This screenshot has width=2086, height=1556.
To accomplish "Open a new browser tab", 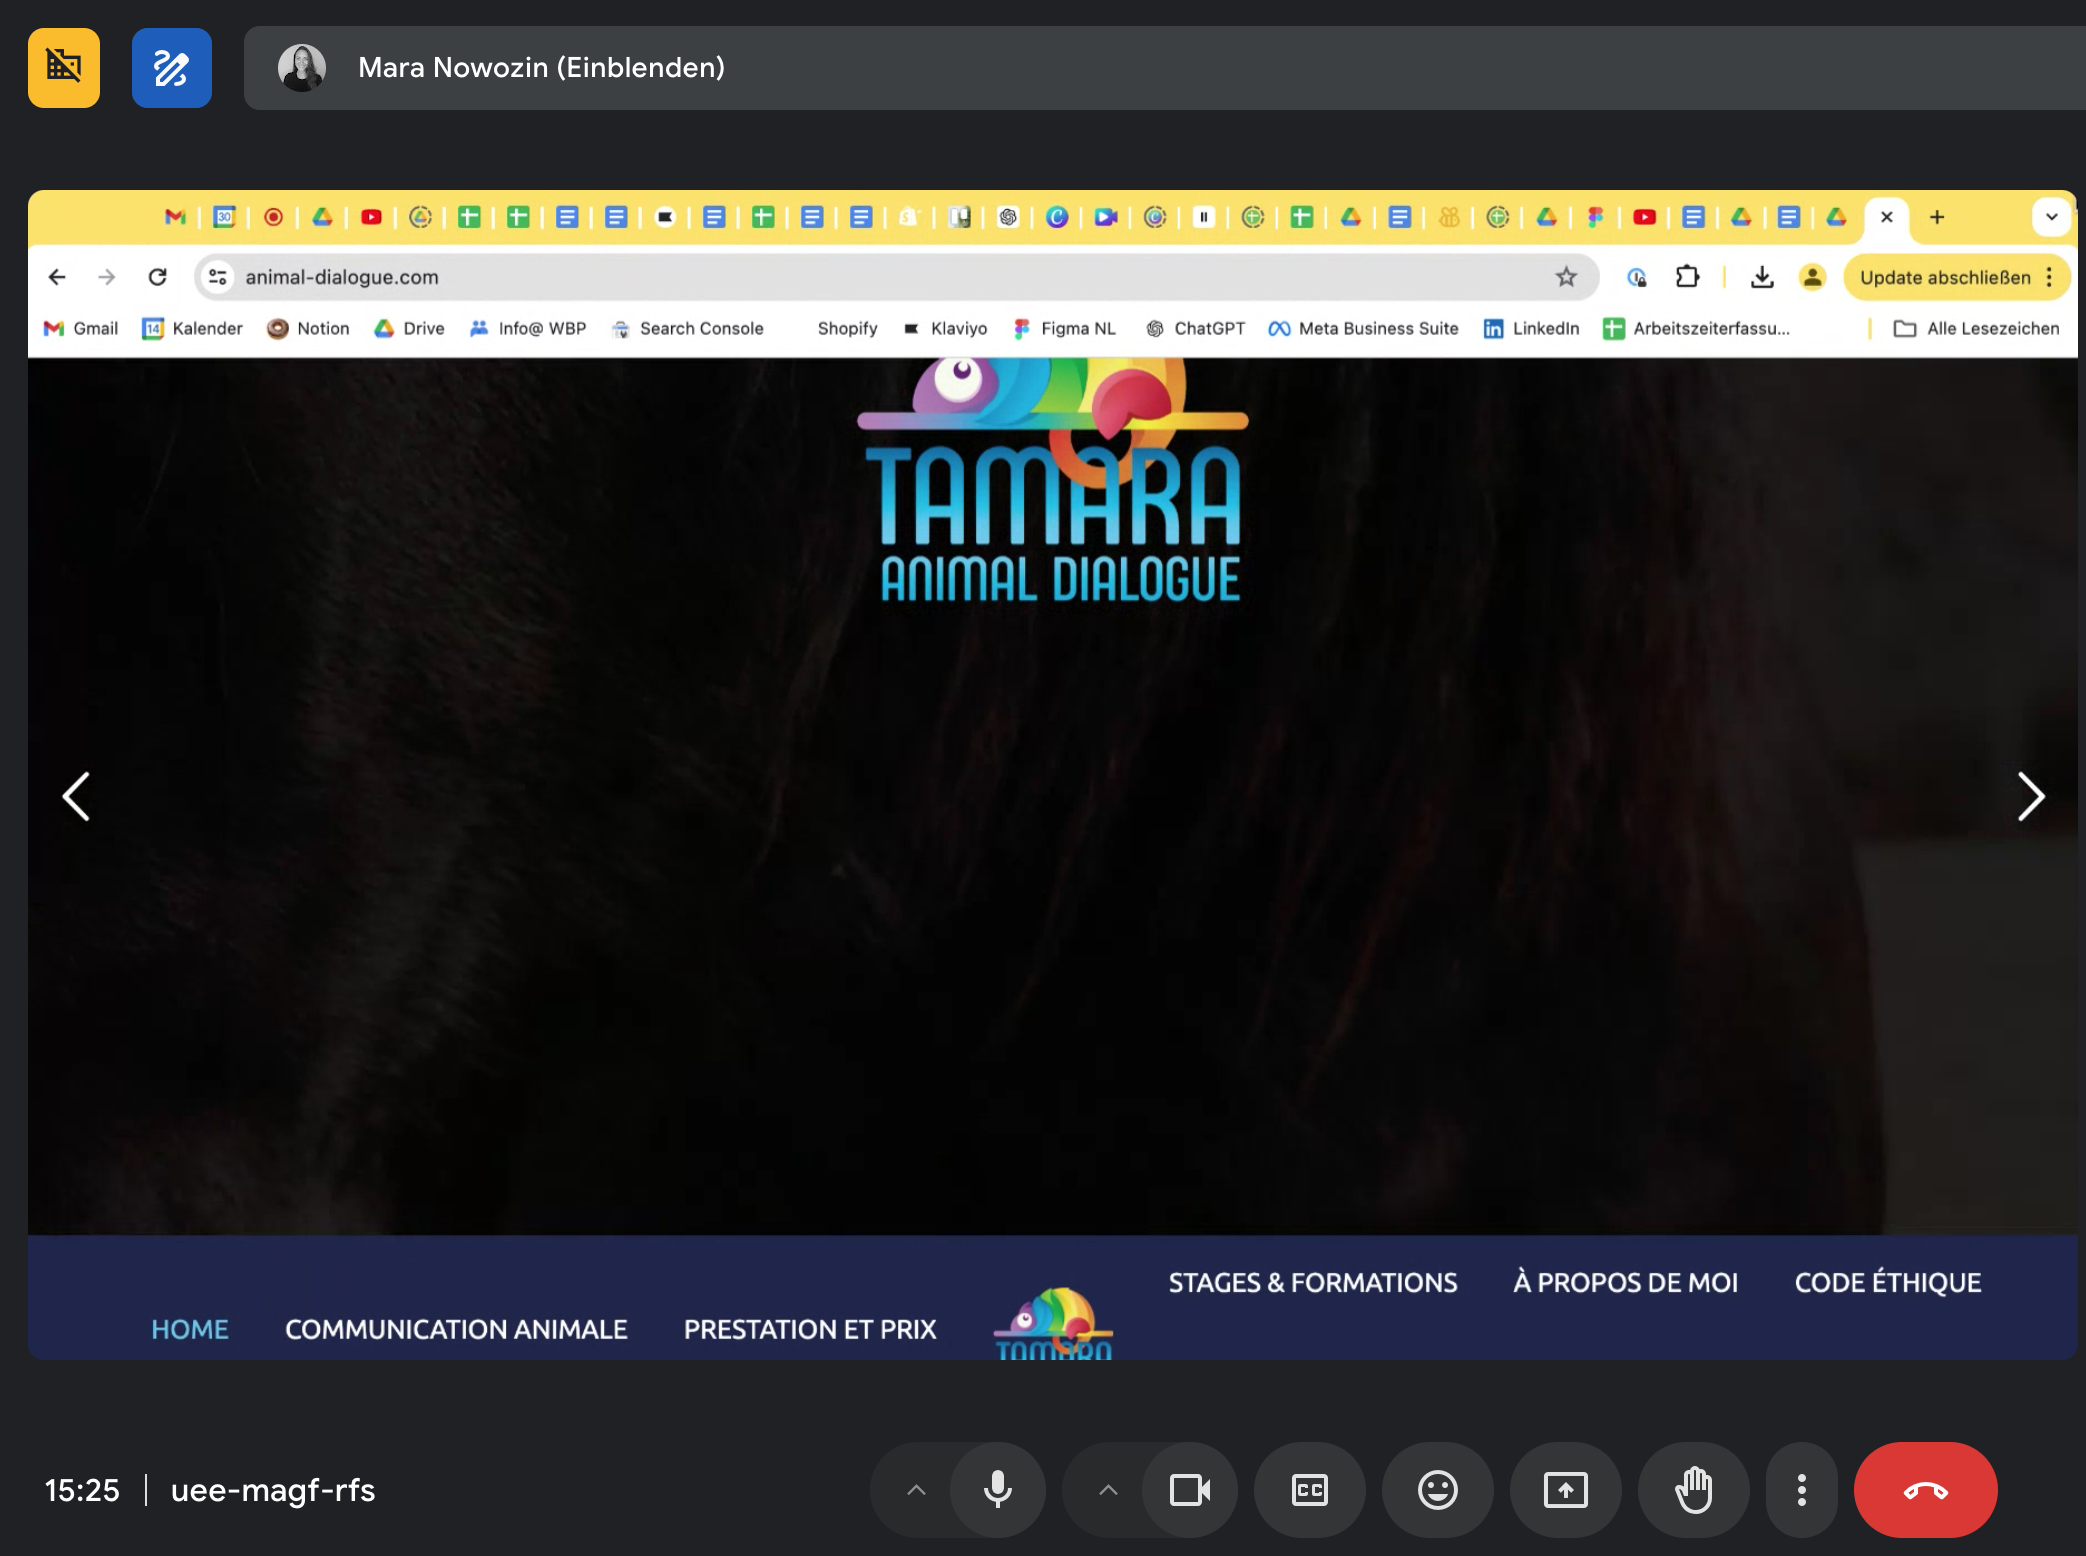I will click(1937, 217).
